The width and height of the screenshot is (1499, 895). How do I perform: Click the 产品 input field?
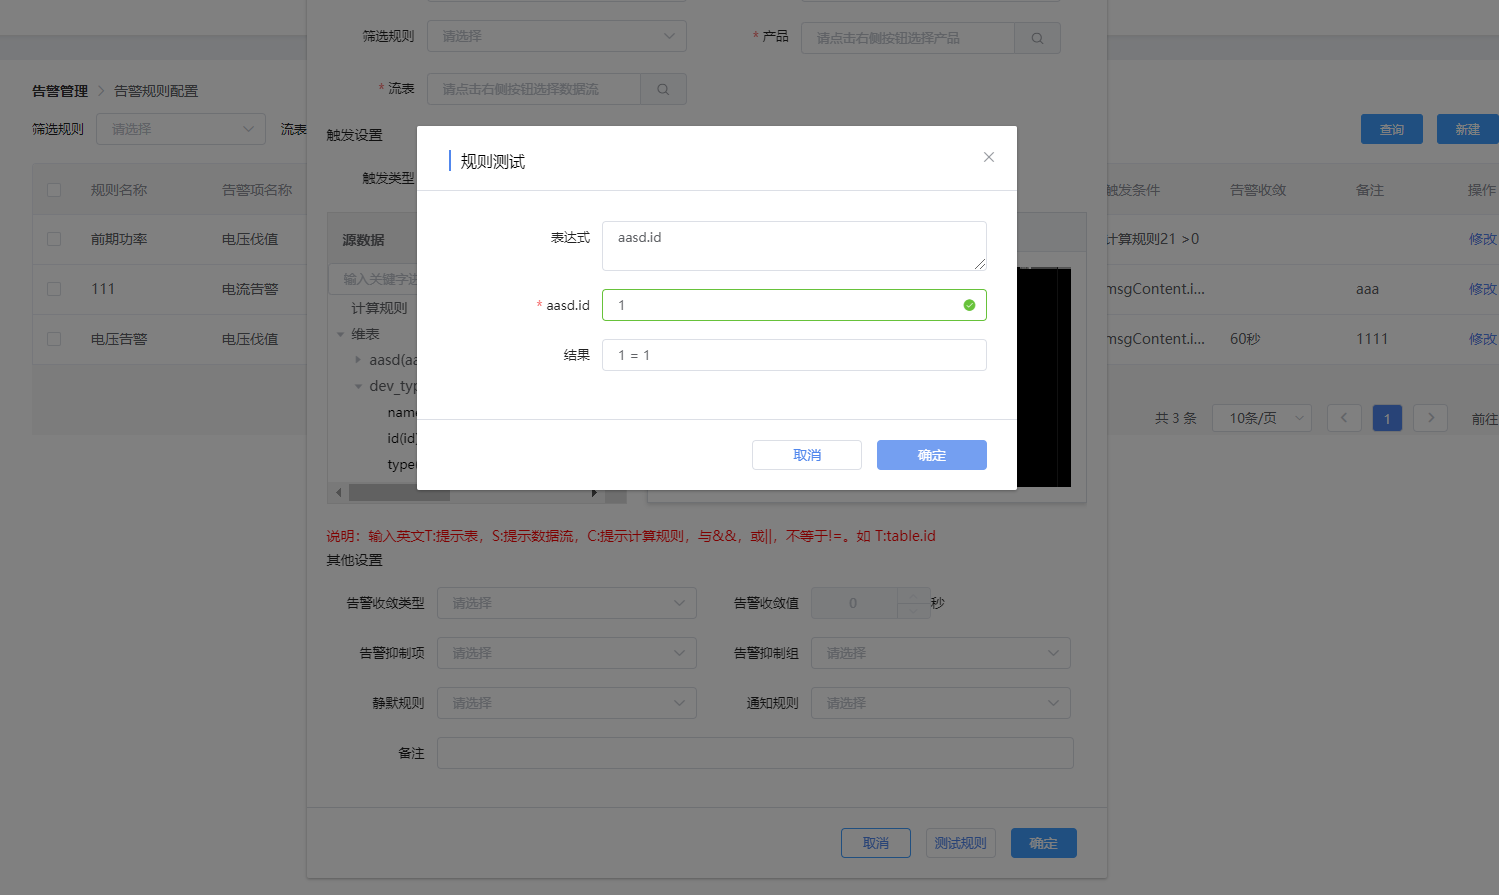(x=908, y=38)
